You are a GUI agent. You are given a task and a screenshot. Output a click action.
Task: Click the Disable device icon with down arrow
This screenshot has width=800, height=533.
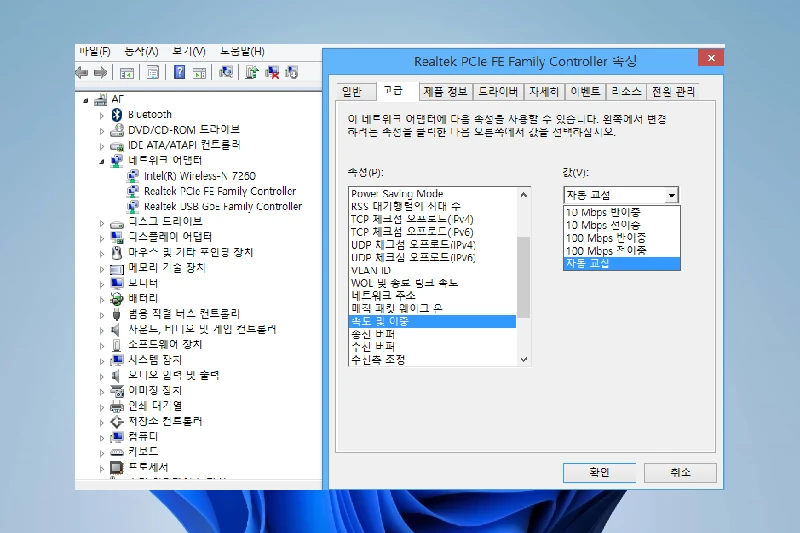click(291, 72)
